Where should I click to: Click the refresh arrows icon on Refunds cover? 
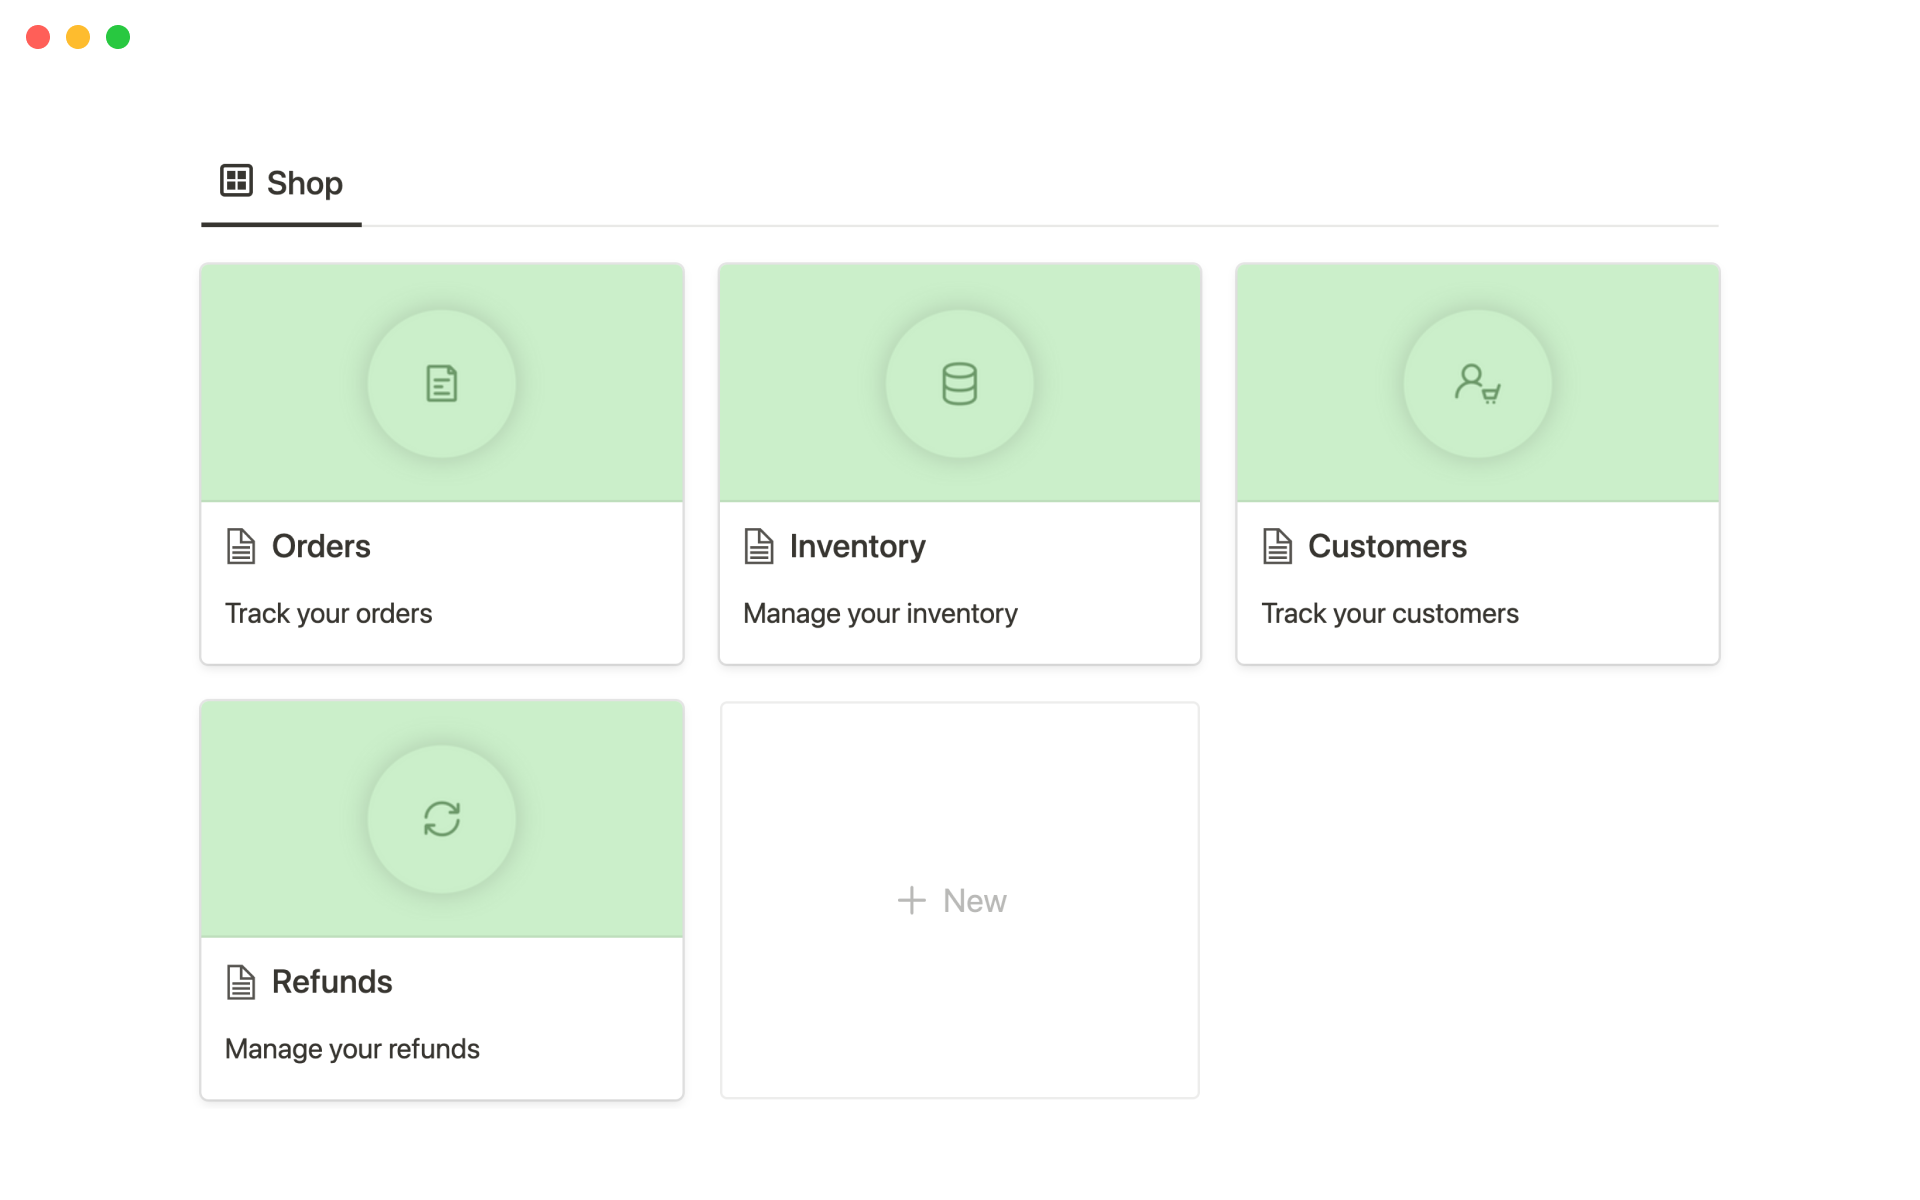point(441,819)
